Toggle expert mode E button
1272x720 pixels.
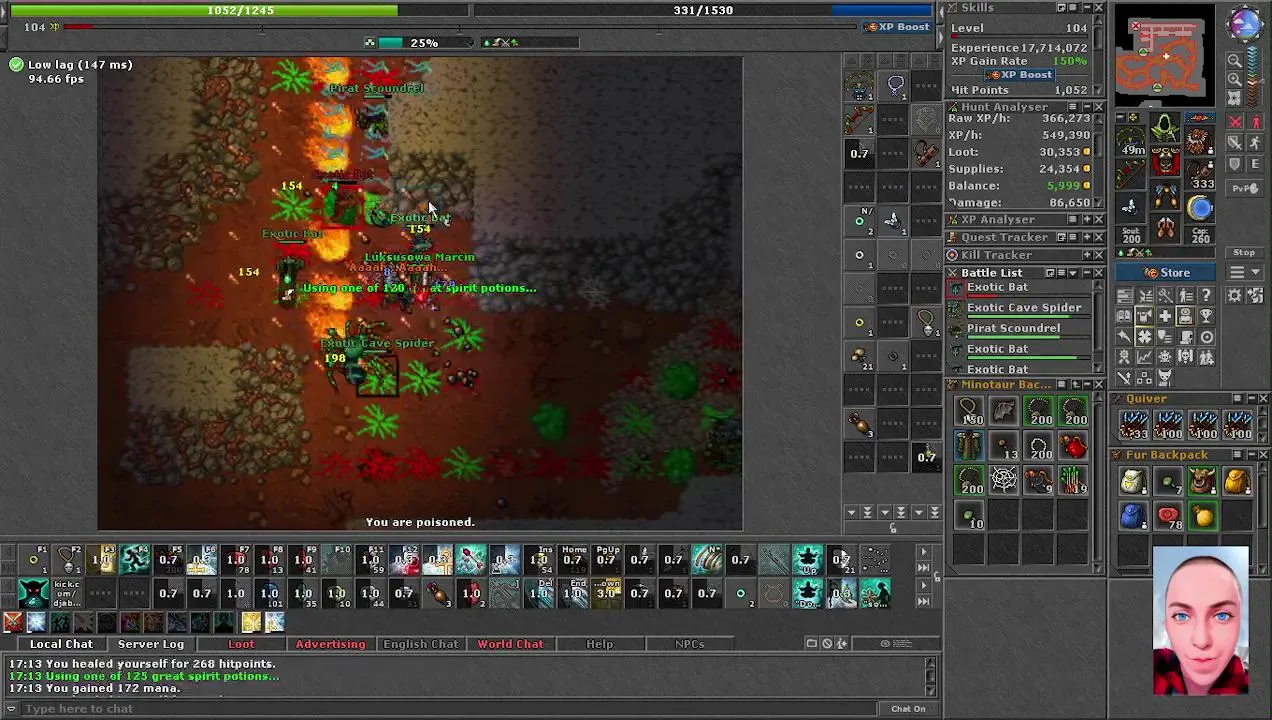1255,164
